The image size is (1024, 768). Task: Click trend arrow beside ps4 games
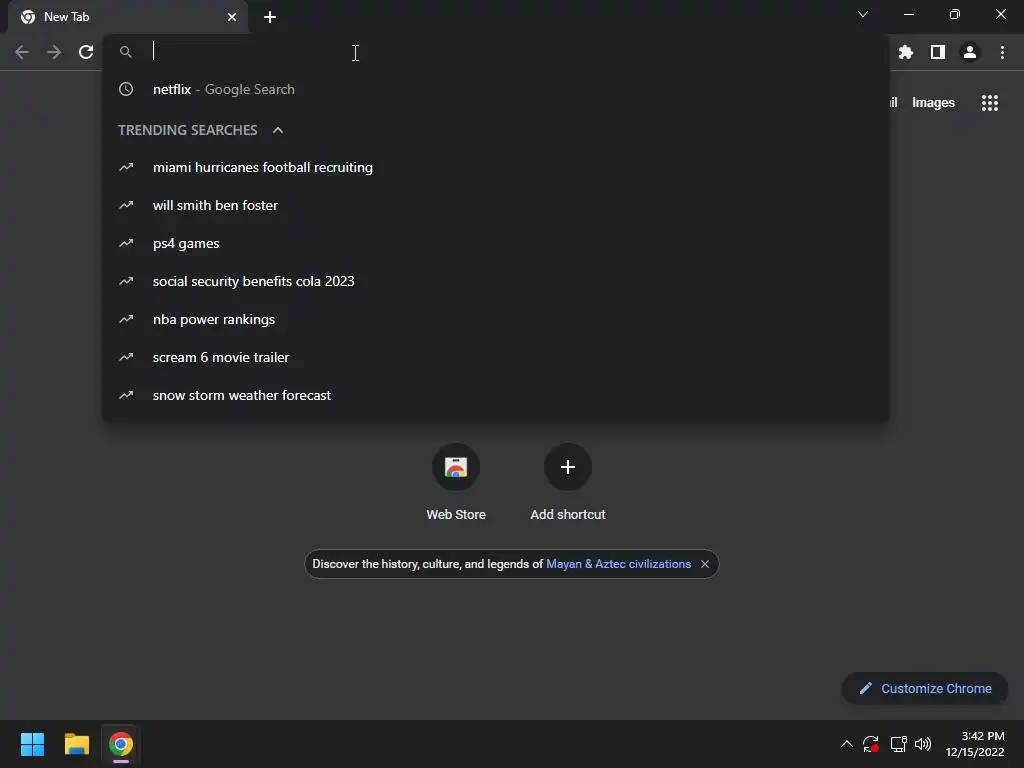pyautogui.click(x=126, y=243)
